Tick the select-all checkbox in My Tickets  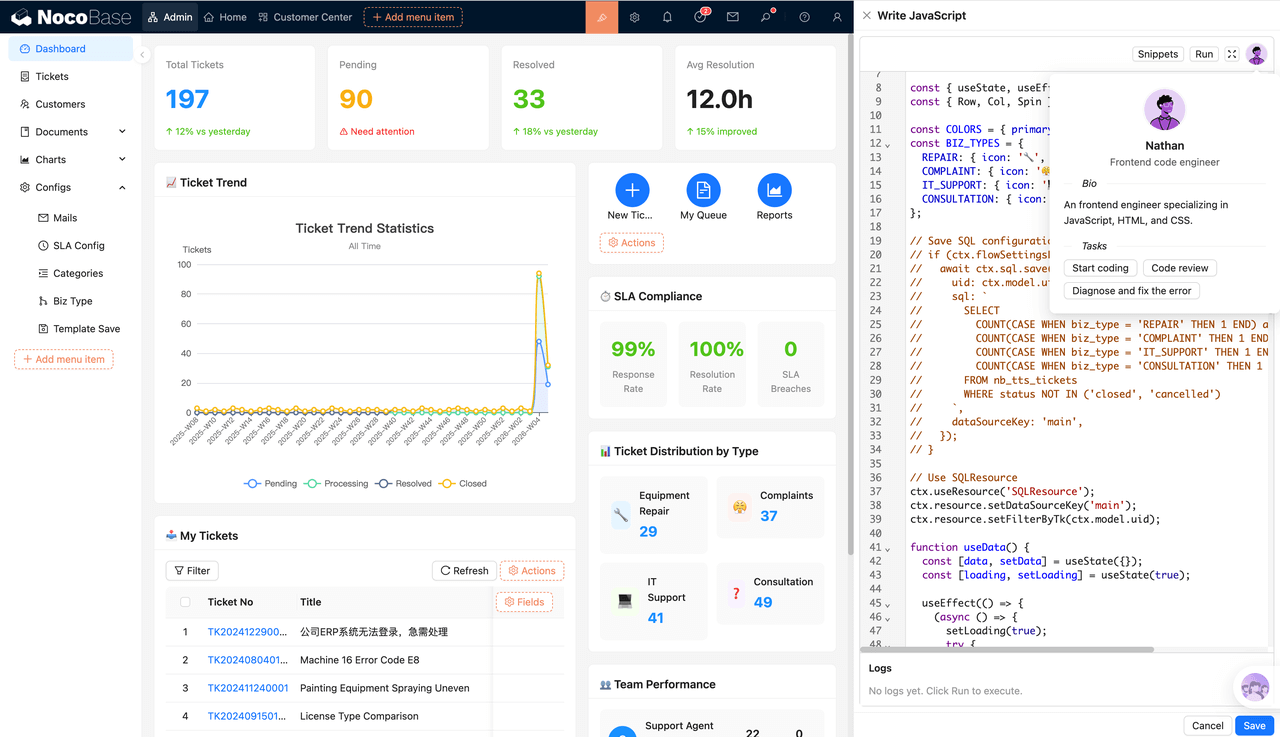[x=185, y=602]
